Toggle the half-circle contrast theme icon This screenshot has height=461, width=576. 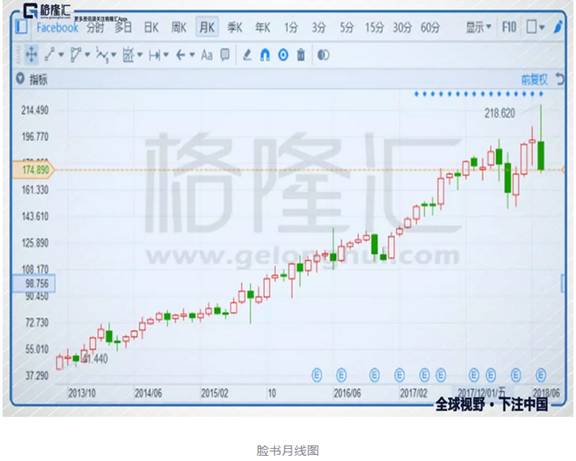point(323,55)
